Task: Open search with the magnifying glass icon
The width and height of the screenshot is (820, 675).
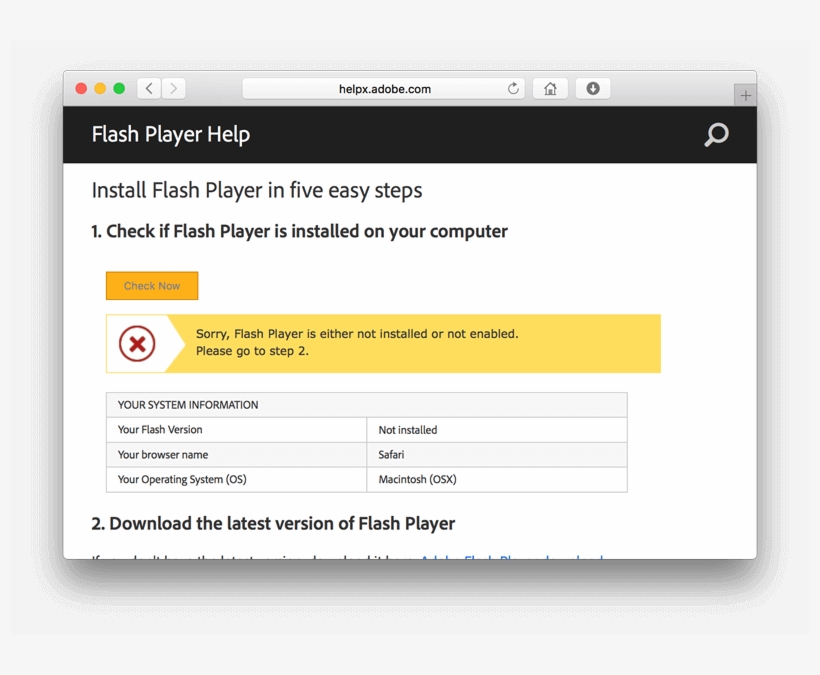Action: [x=716, y=134]
